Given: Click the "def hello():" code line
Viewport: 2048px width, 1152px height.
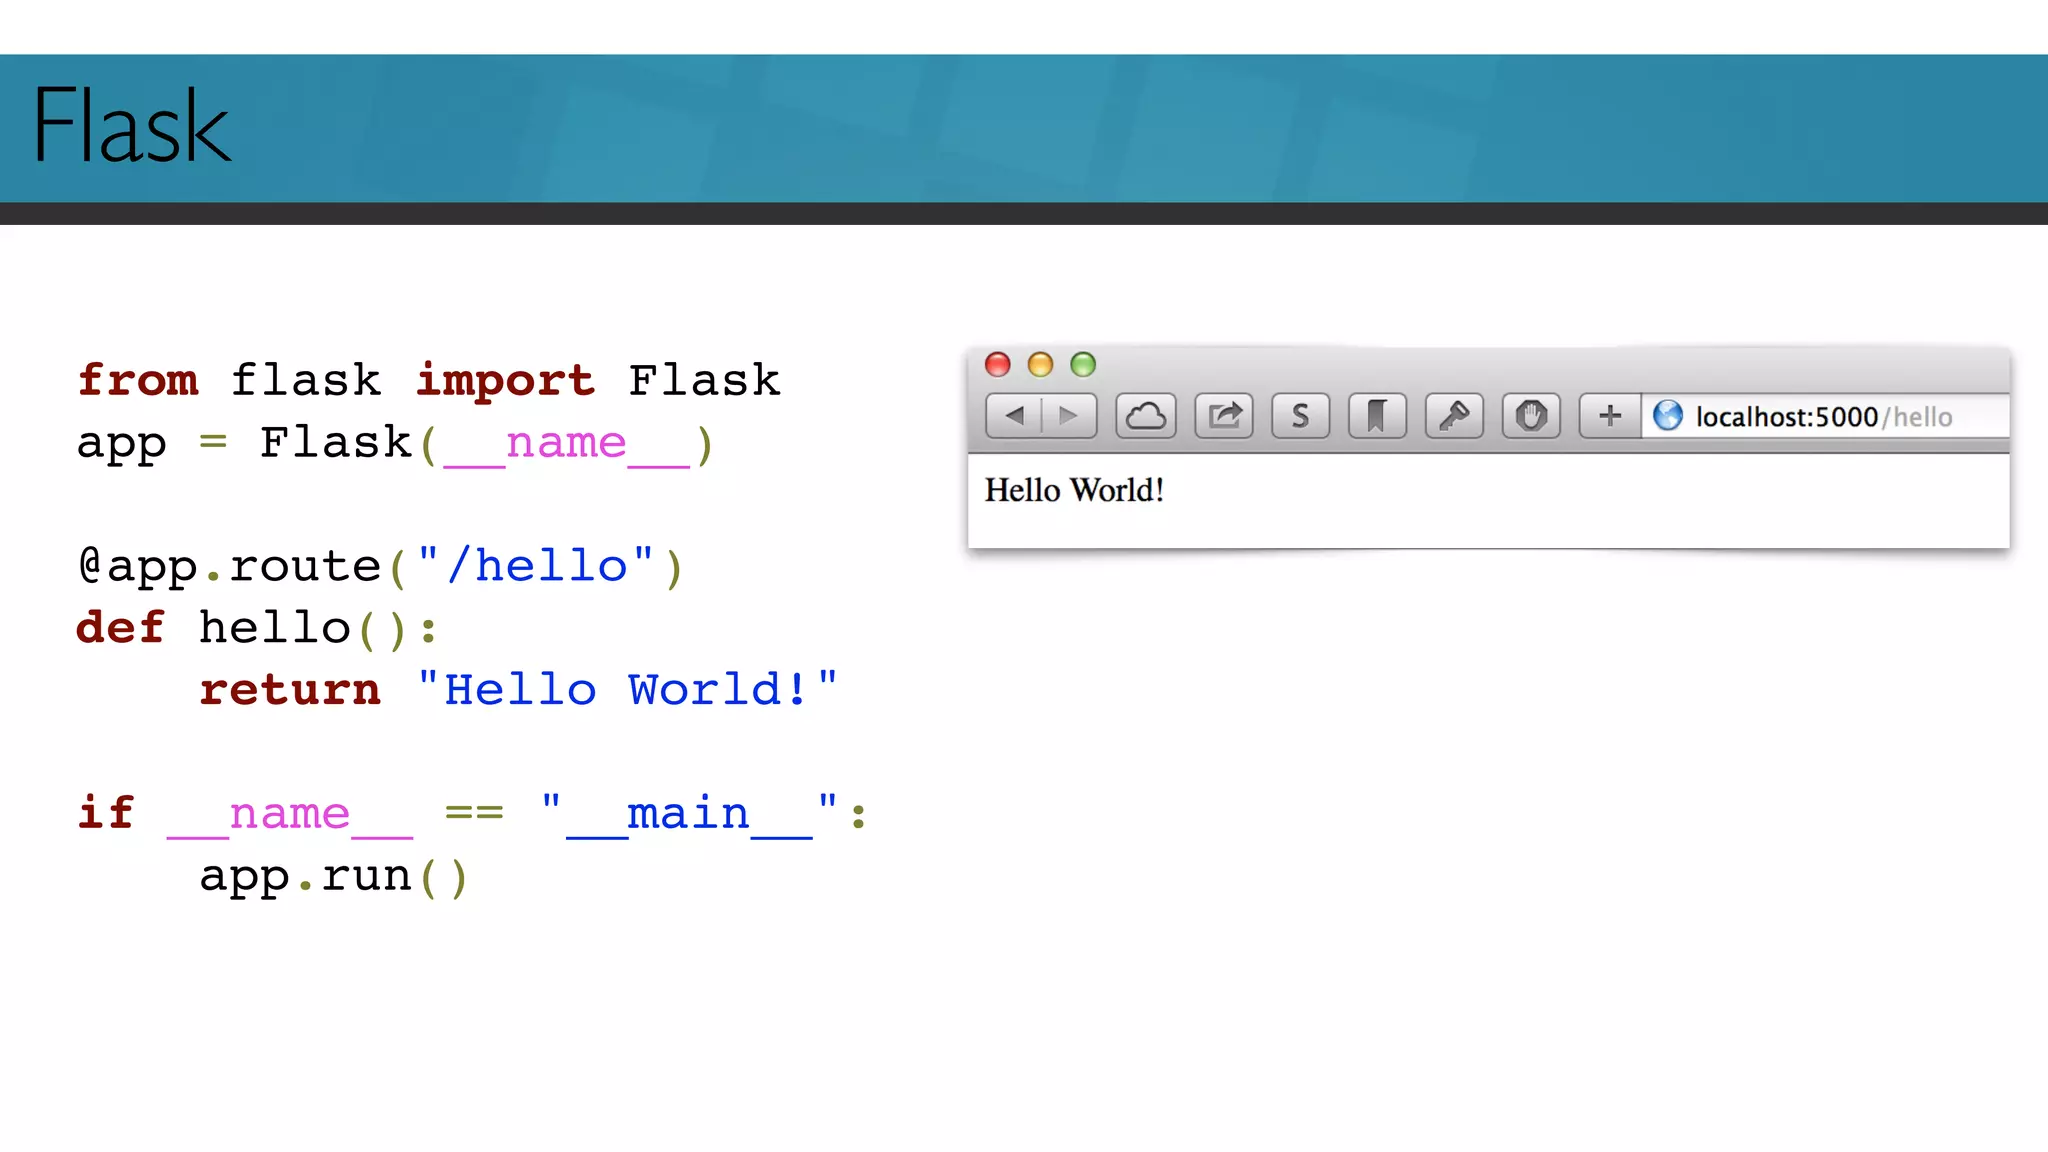Looking at the screenshot, I should click(x=257, y=628).
